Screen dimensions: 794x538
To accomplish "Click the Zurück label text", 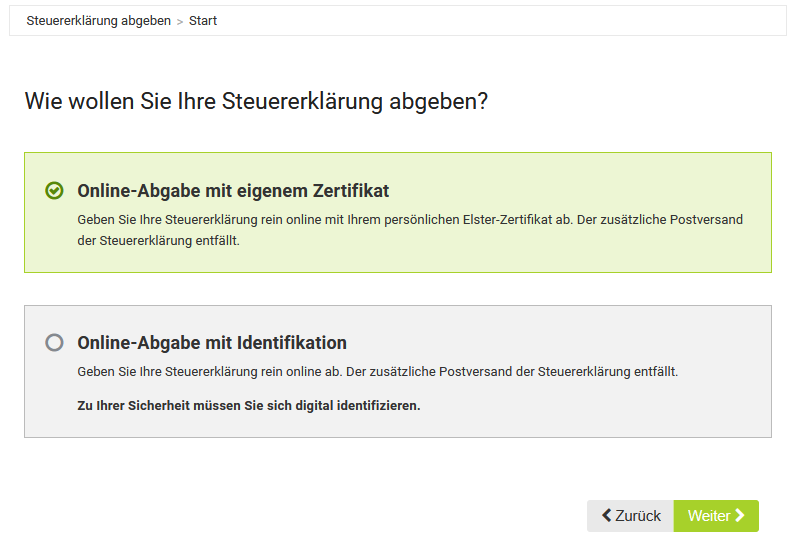I will (638, 516).
